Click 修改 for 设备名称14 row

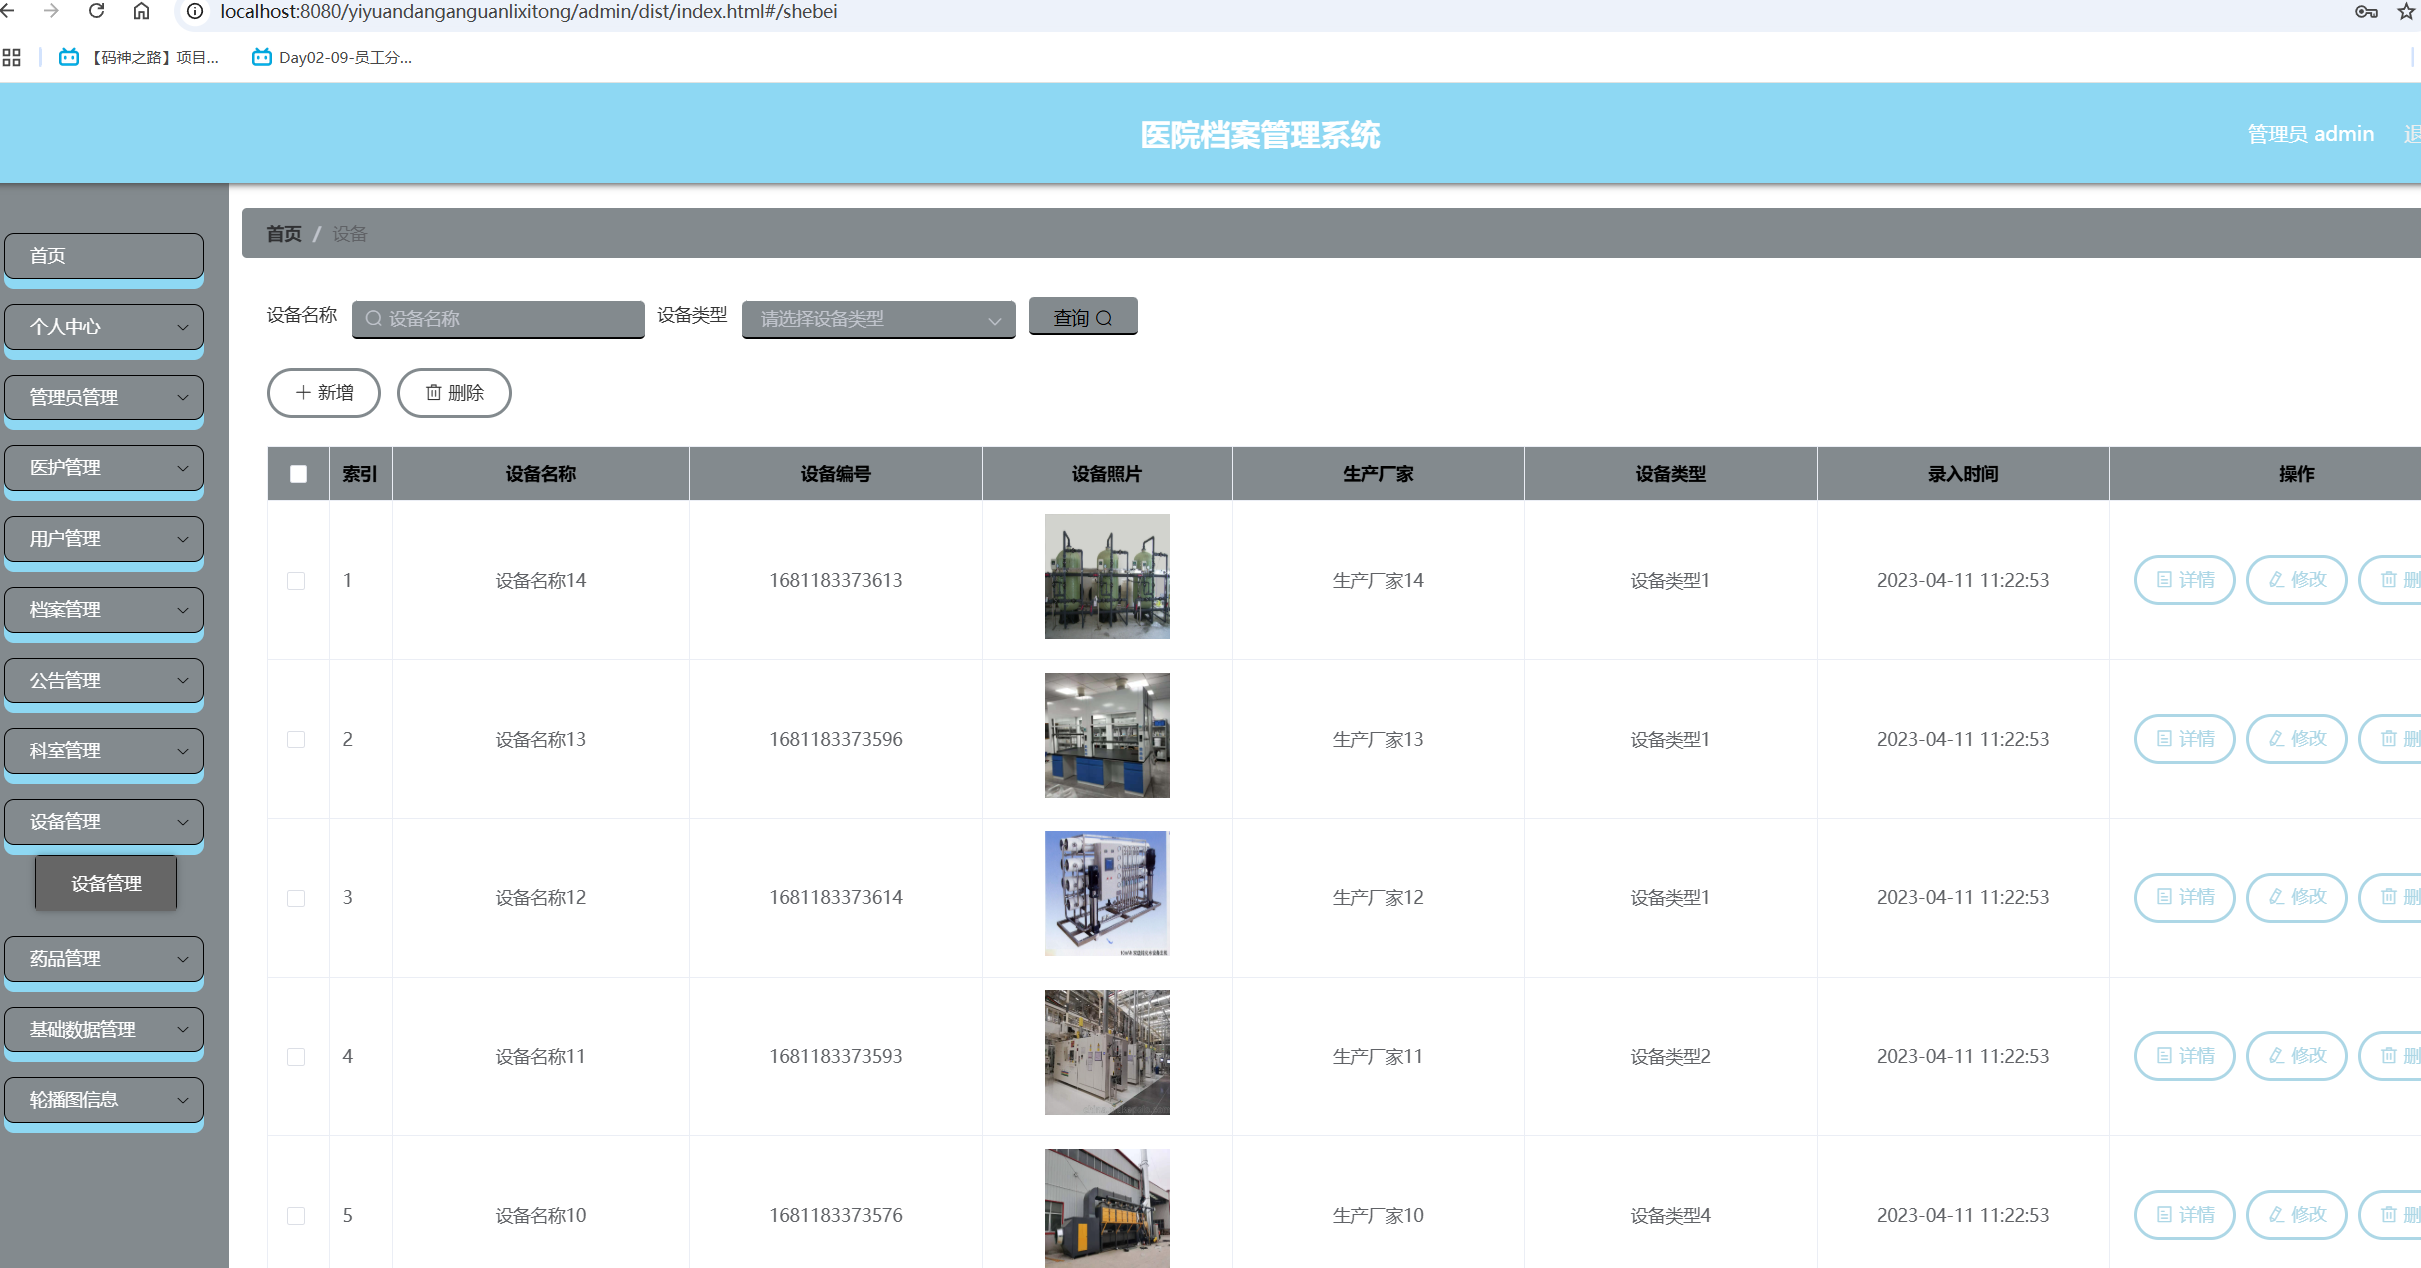point(2296,580)
